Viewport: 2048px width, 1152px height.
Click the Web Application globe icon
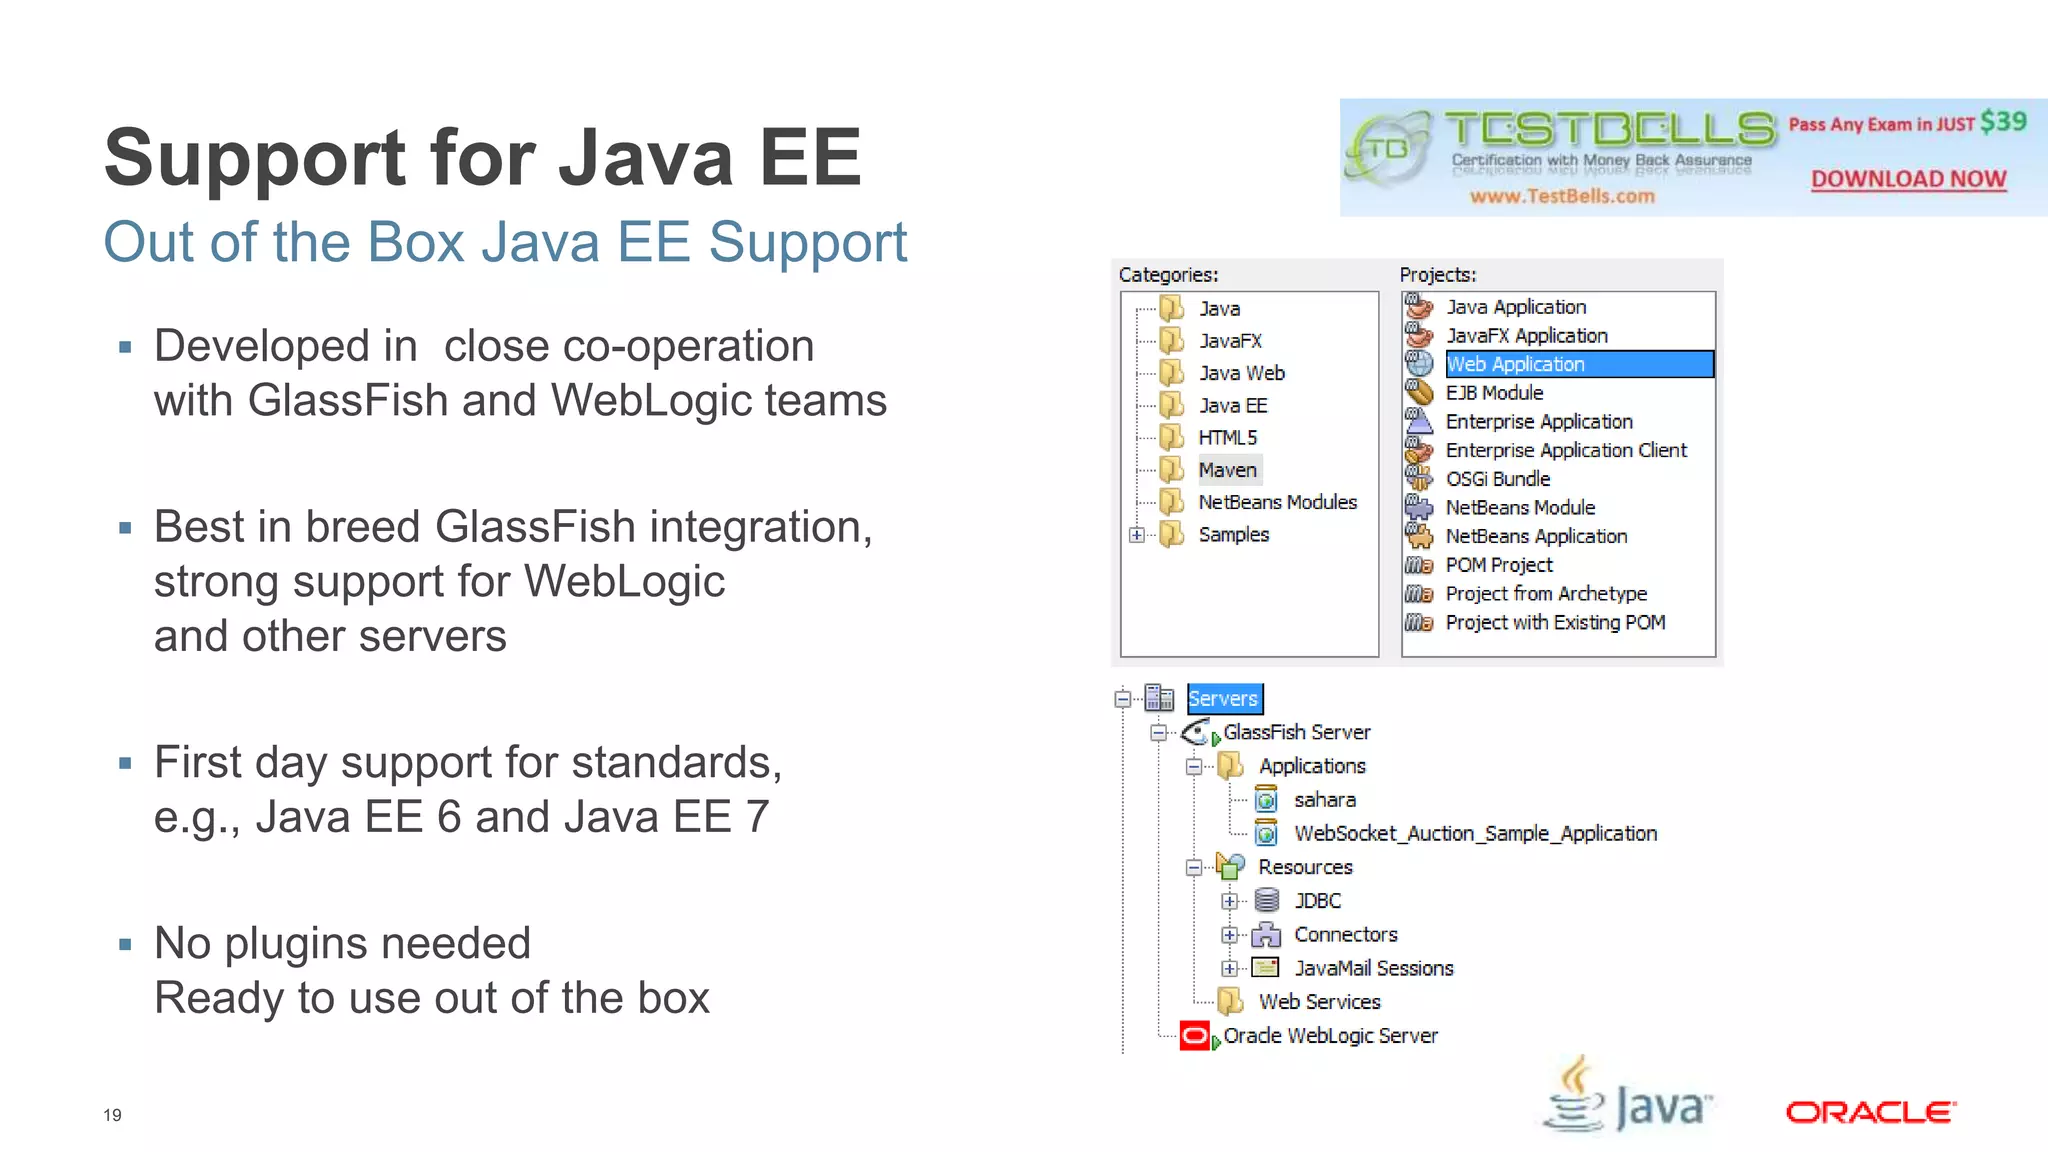1419,364
